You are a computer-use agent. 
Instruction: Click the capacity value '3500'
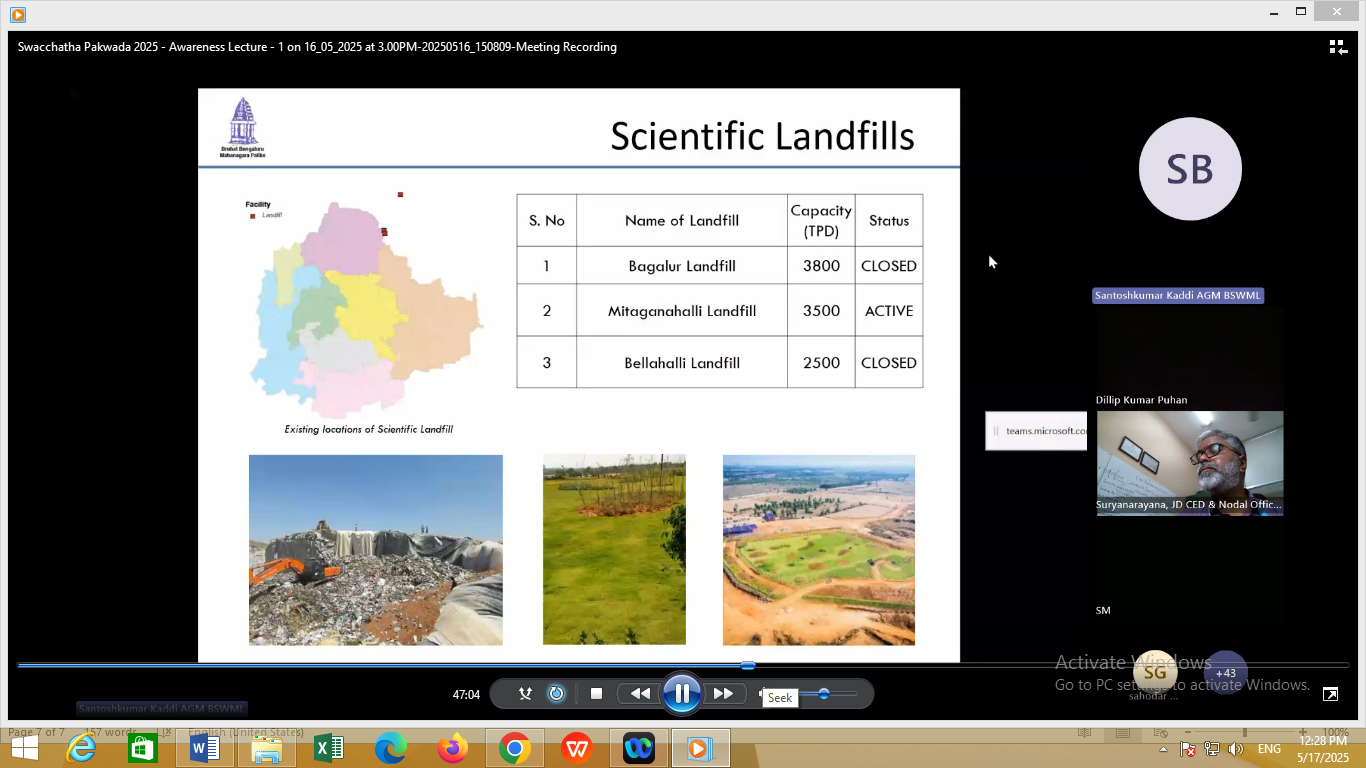[821, 311]
